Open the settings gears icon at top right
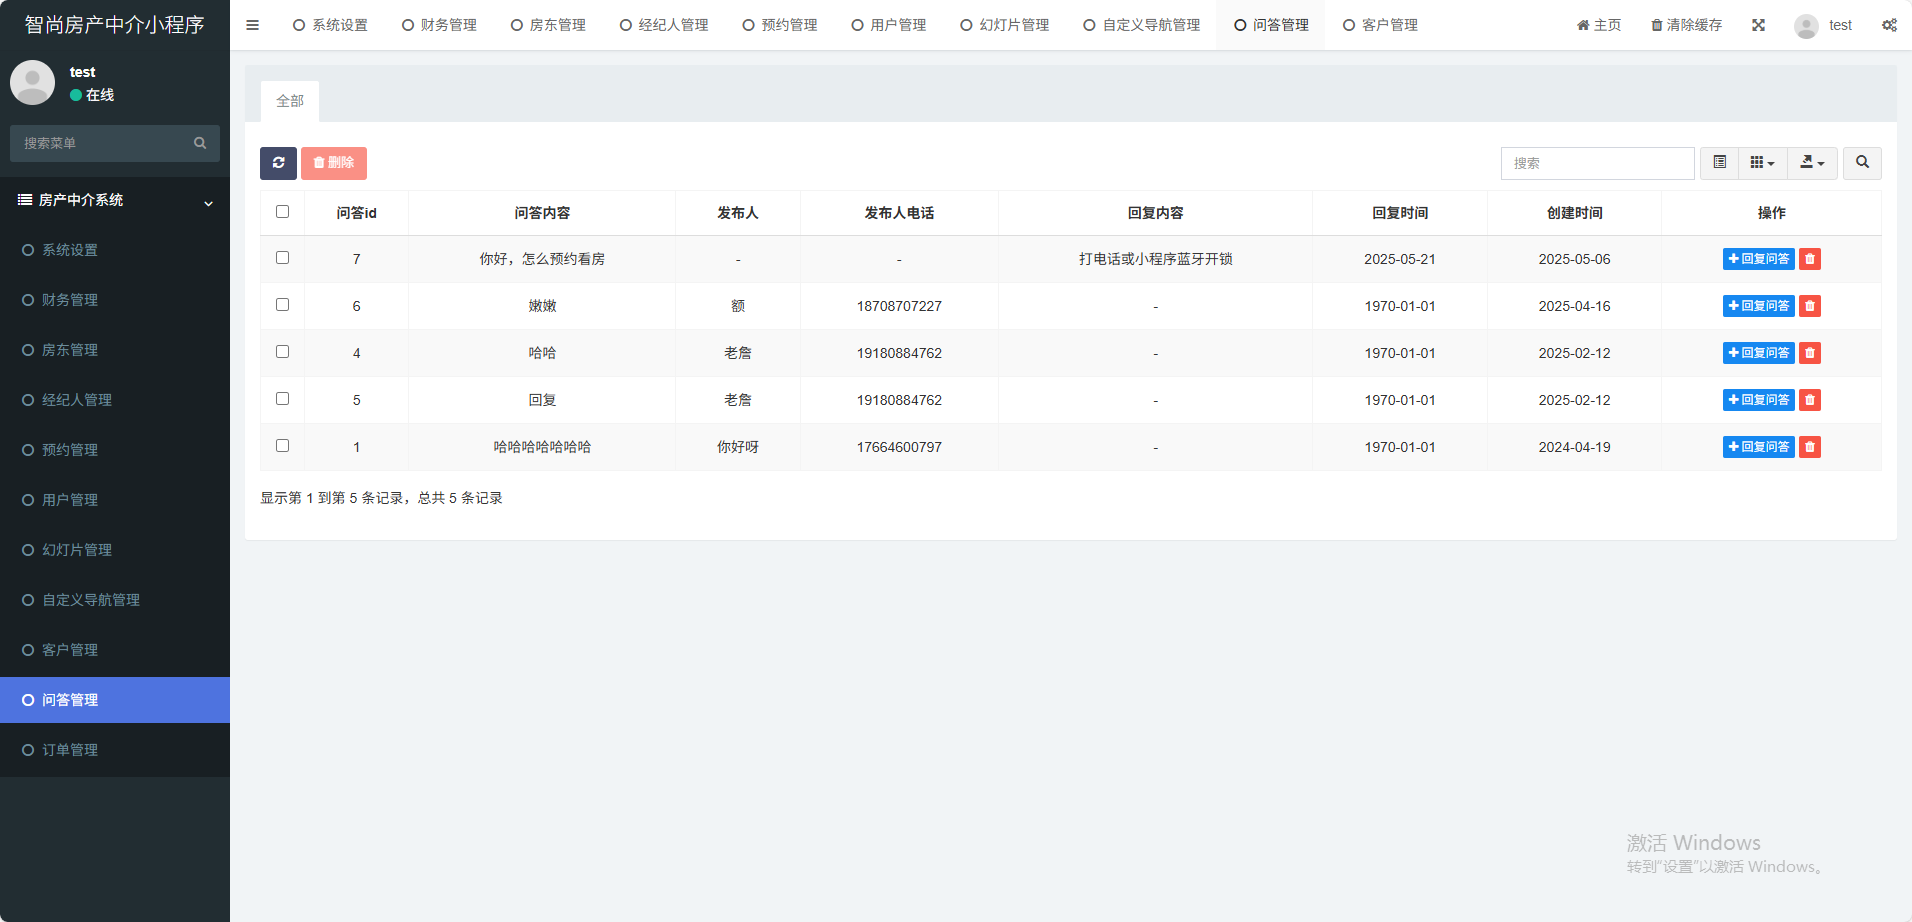Viewport: 1912px width, 922px height. click(x=1888, y=25)
